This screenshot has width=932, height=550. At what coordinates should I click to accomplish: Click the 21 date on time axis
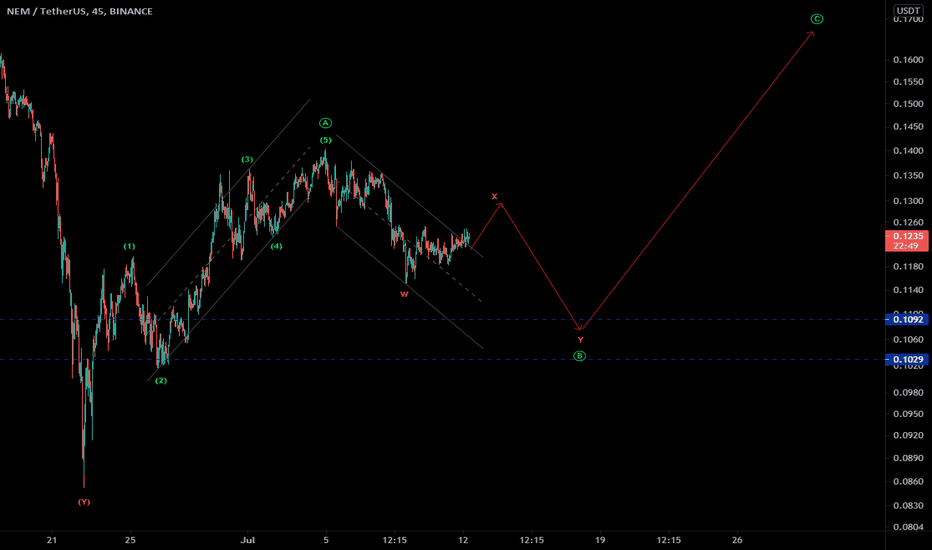[x=52, y=540]
